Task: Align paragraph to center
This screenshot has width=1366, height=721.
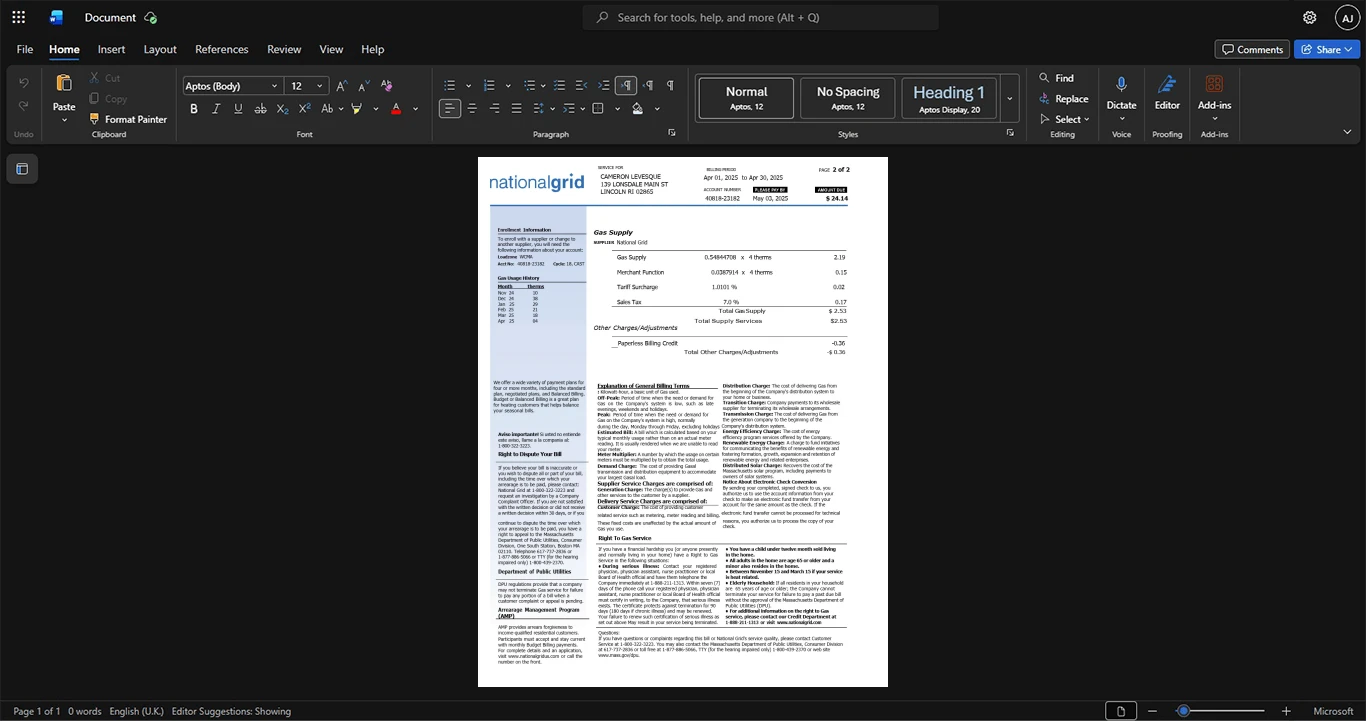Action: 472,109
